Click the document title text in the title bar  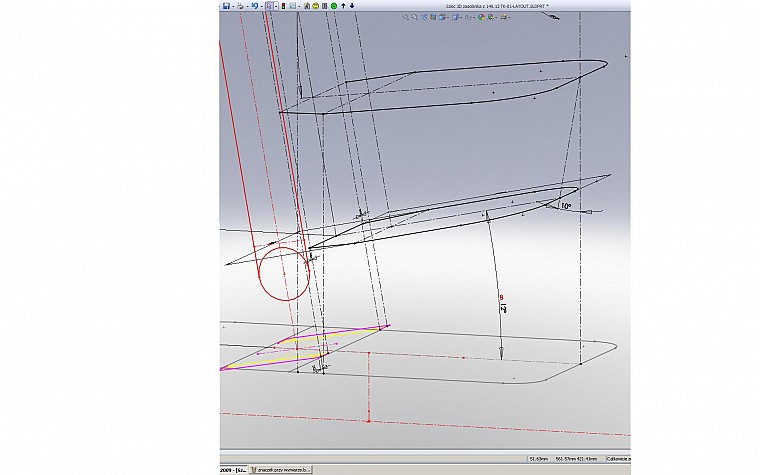click(x=497, y=6)
